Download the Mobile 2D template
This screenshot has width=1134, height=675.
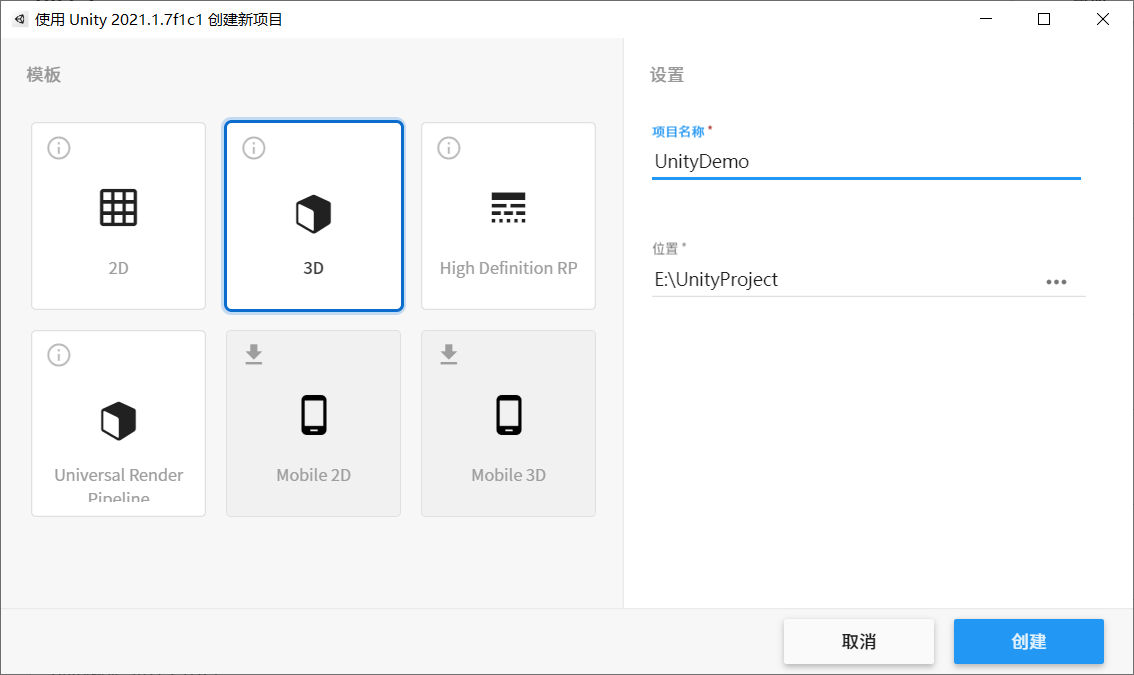tap(254, 355)
